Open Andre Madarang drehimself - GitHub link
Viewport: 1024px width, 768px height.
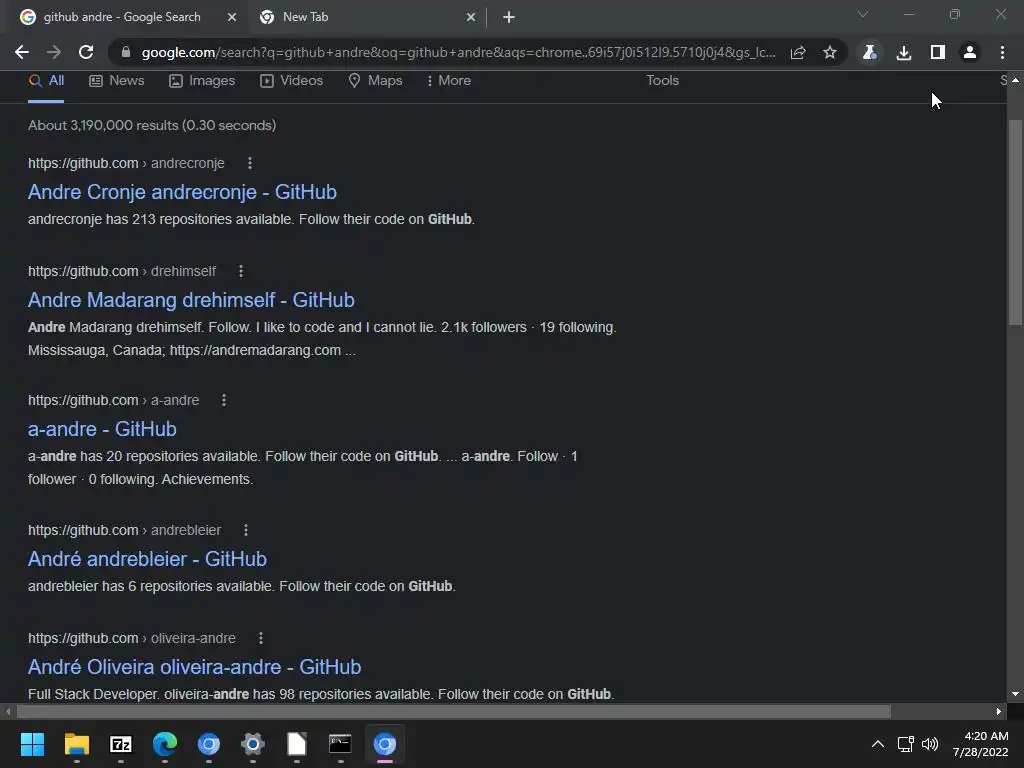[191, 300]
